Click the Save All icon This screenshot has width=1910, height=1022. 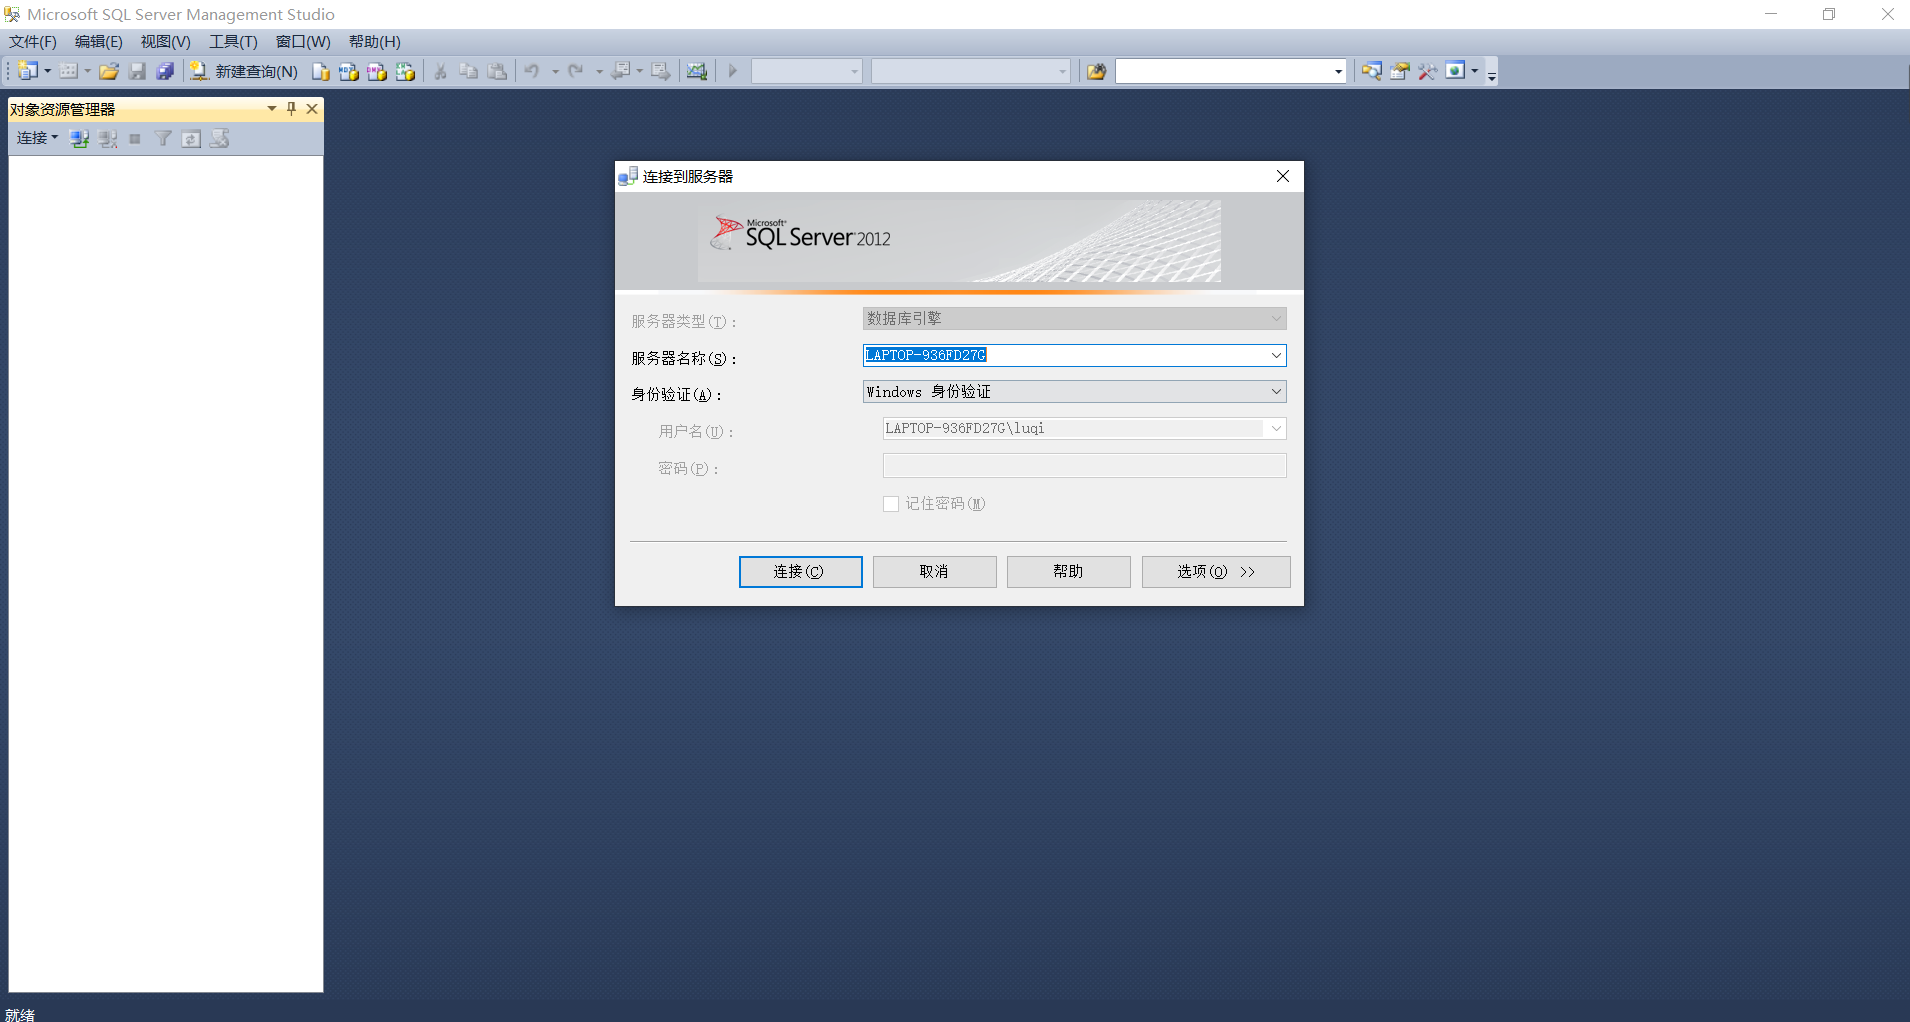pos(165,71)
